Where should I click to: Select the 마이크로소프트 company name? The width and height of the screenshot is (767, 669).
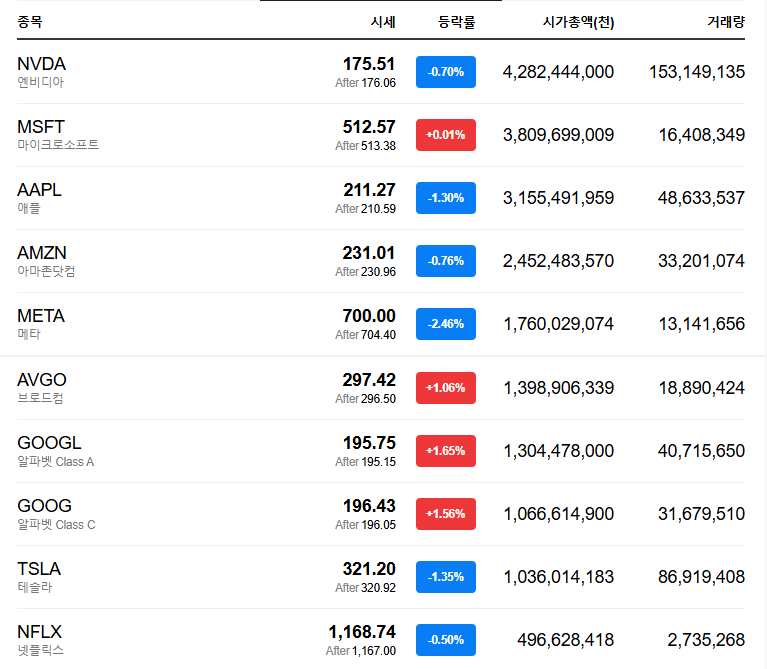pyautogui.click(x=58, y=145)
